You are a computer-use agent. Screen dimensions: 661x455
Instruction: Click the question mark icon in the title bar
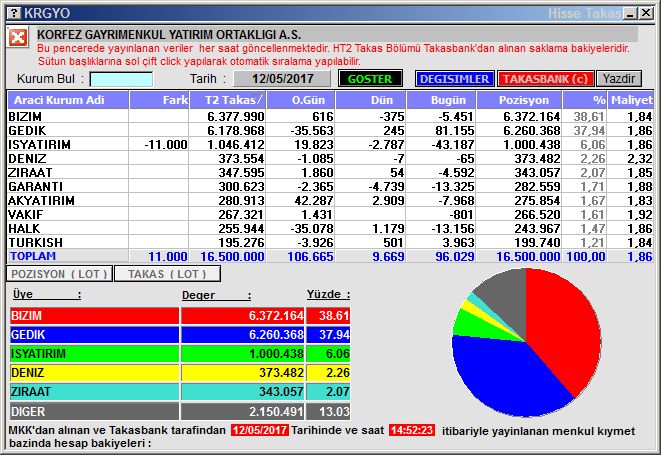(14, 13)
